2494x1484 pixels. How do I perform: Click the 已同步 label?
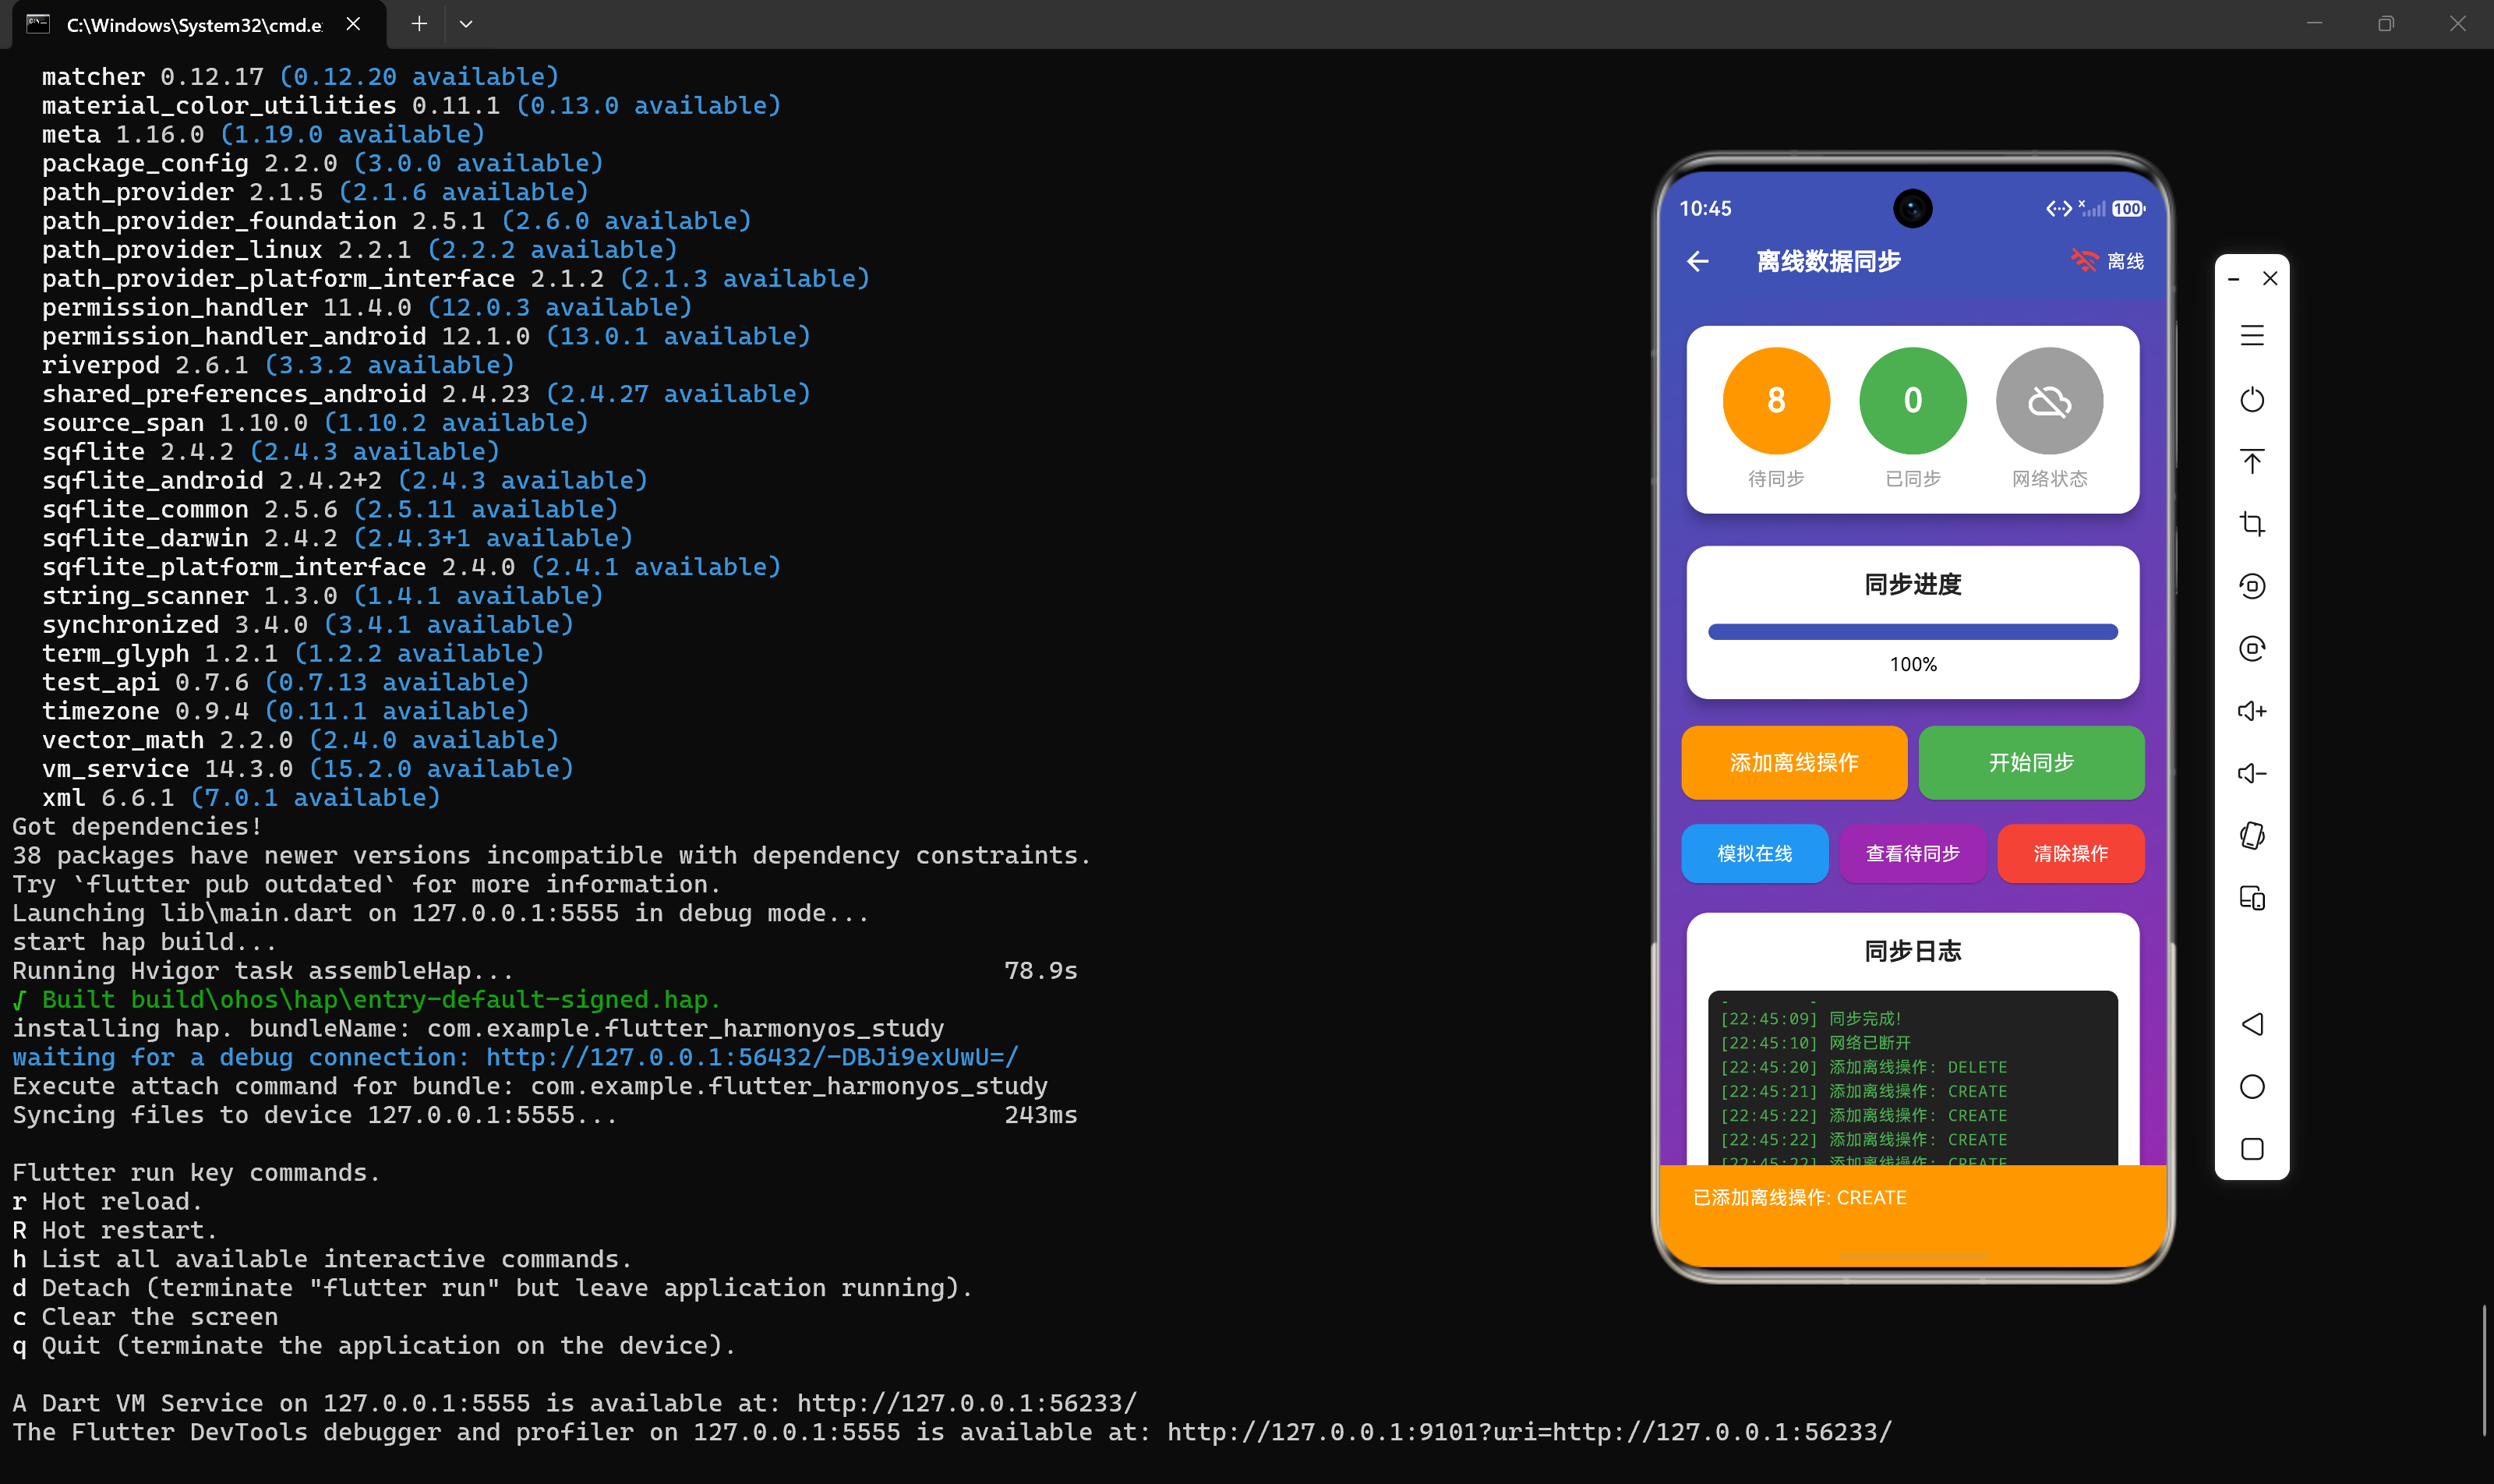1912,479
